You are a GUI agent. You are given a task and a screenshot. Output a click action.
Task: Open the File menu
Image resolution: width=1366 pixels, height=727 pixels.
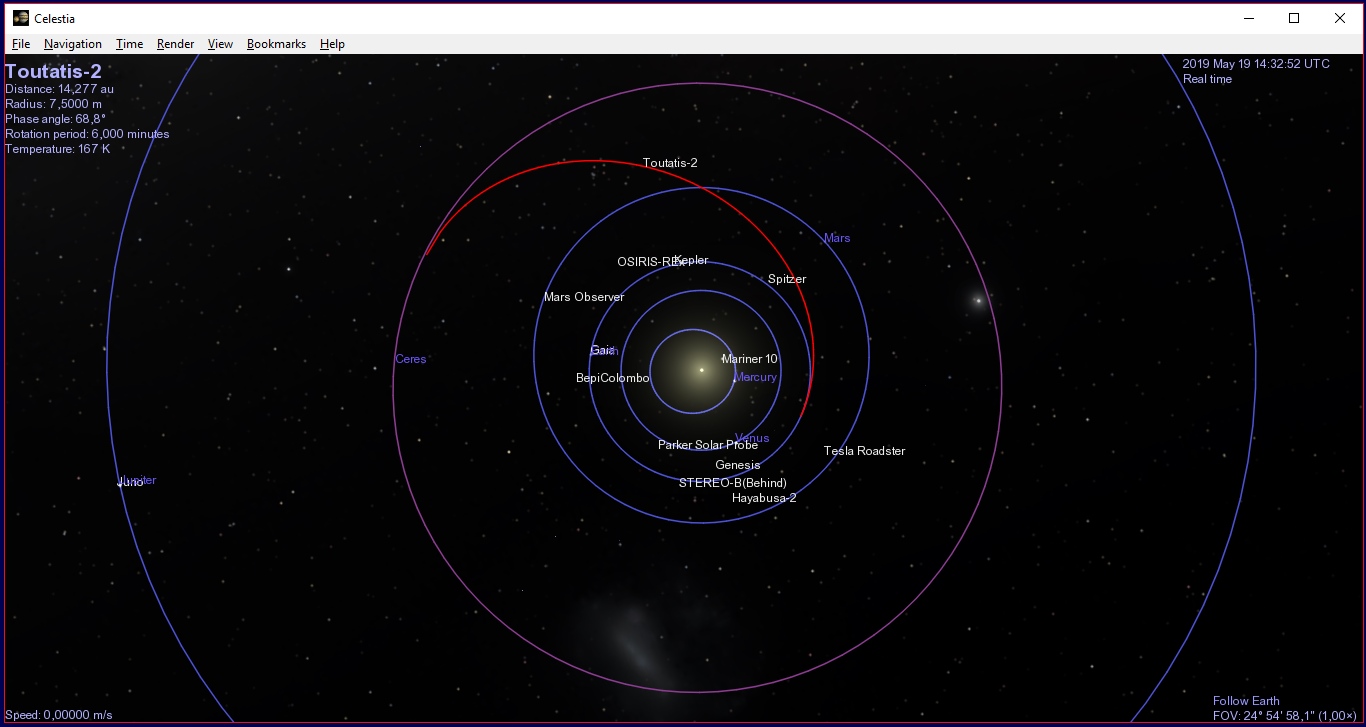point(21,44)
